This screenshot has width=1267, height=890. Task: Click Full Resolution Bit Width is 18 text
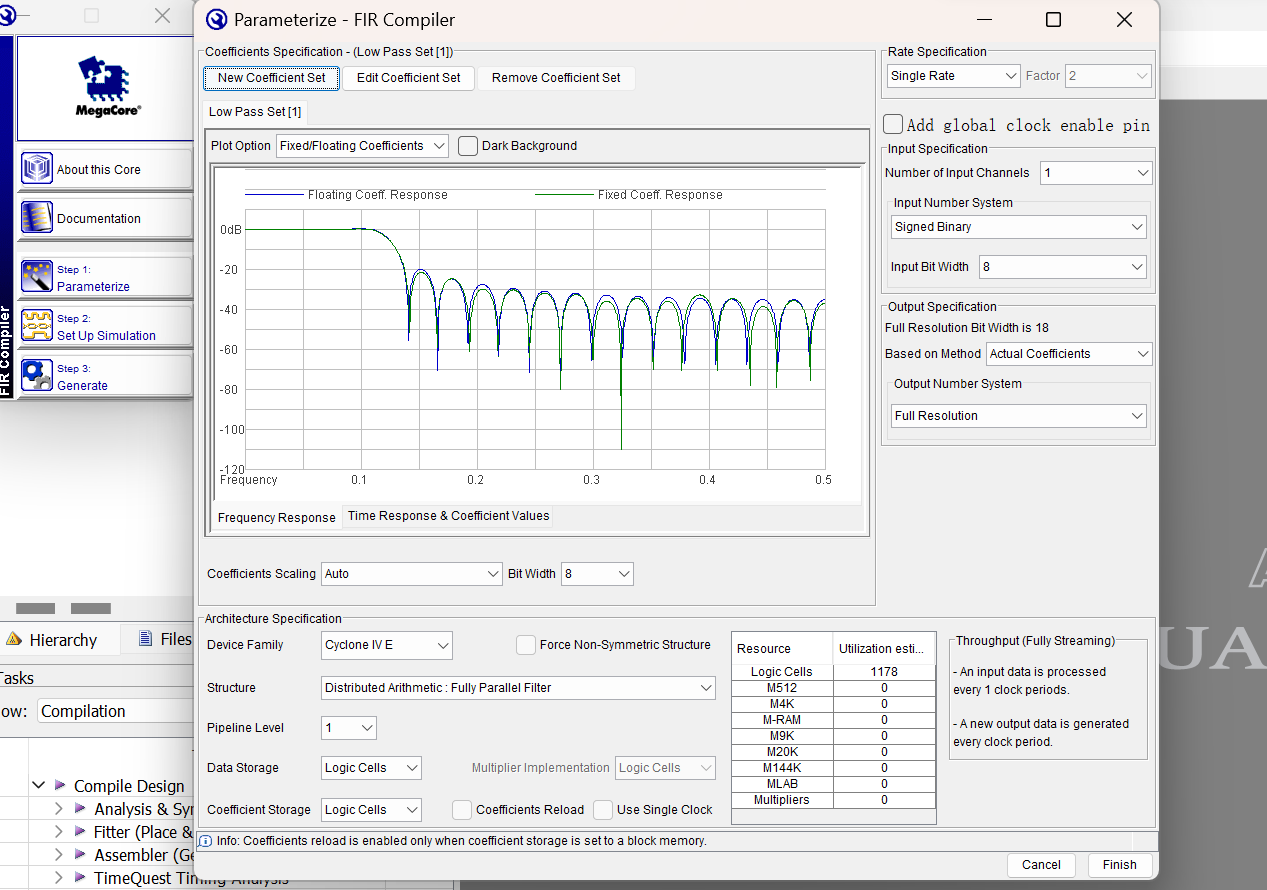pyautogui.click(x=967, y=328)
